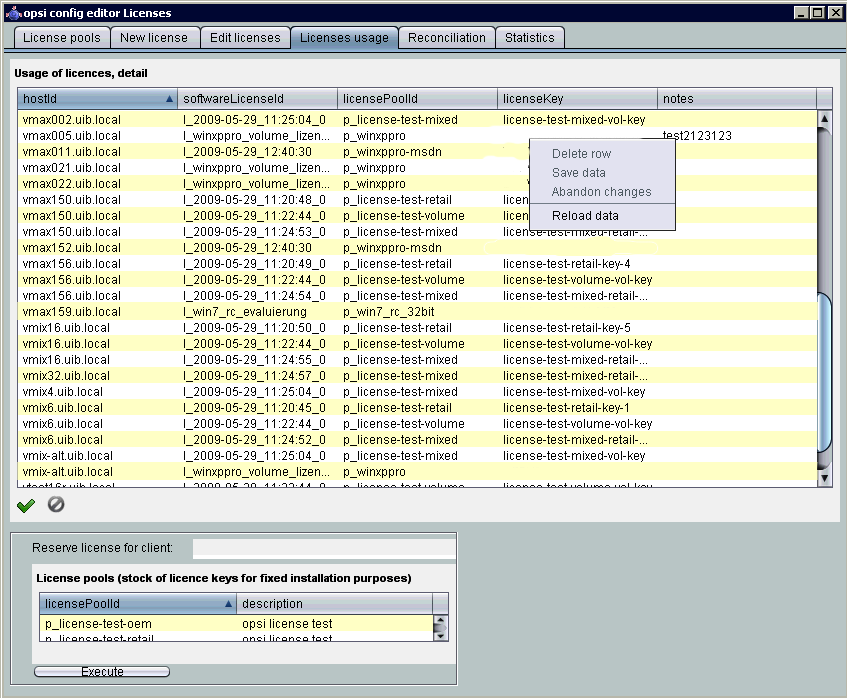The height and width of the screenshot is (698, 847).
Task: Select the vmax159.uib.local row
Action: point(417,312)
